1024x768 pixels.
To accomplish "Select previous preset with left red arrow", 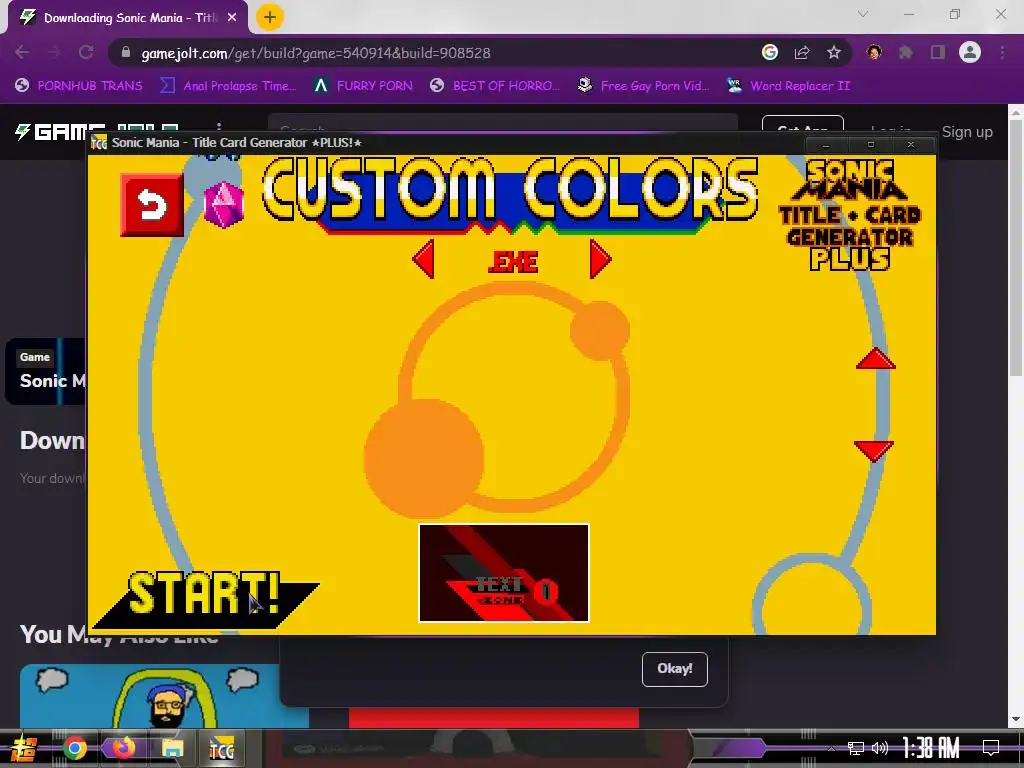I will pos(424,259).
